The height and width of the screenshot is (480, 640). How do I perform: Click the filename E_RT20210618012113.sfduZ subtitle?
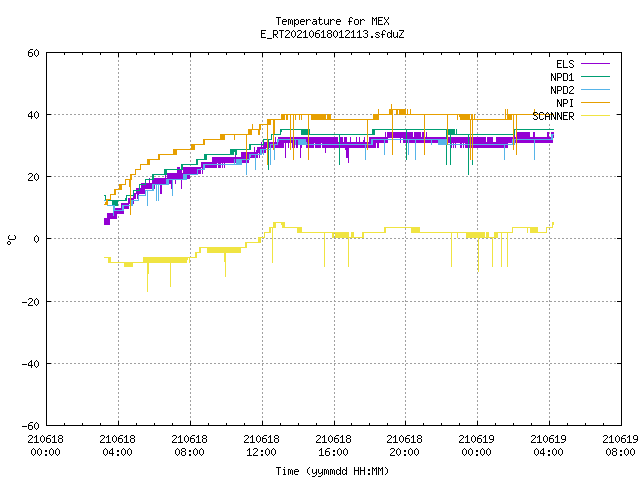[x=332, y=34]
